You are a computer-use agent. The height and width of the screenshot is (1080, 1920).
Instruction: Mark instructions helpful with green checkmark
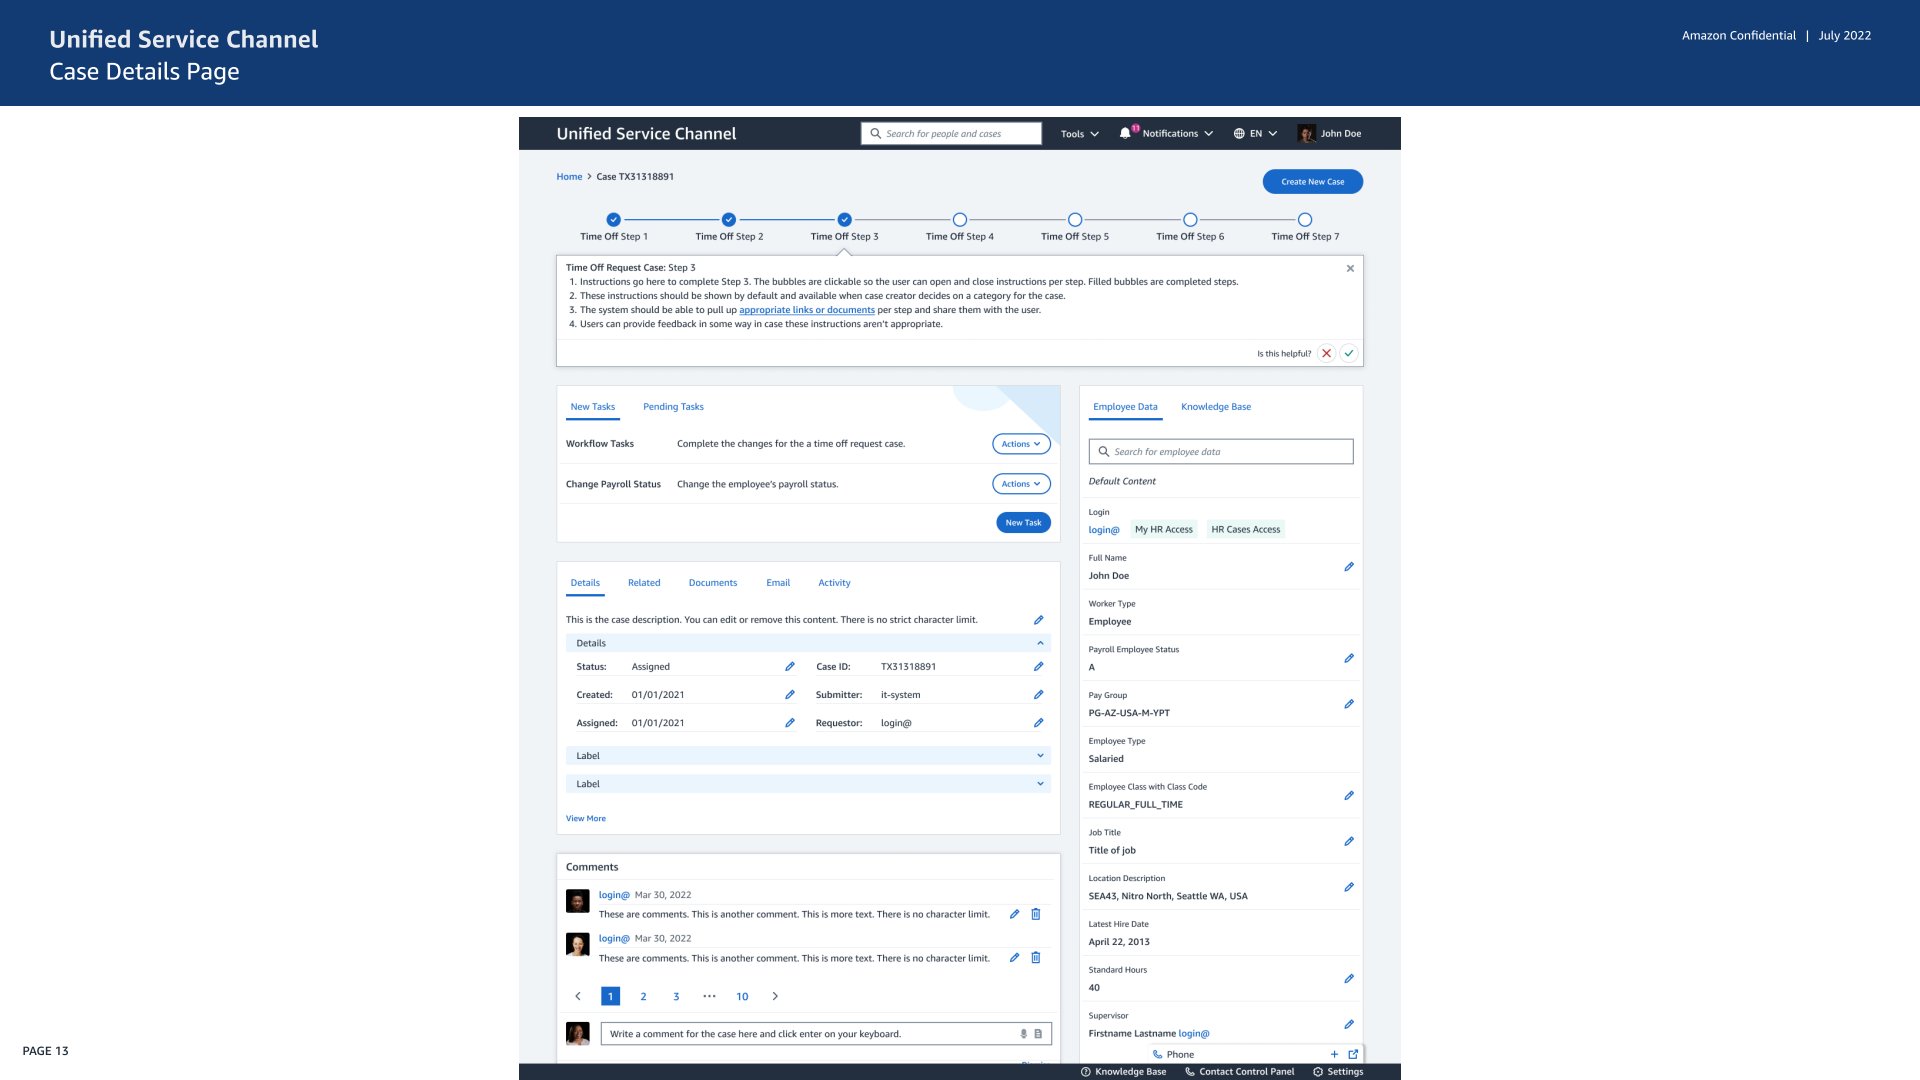tap(1349, 353)
